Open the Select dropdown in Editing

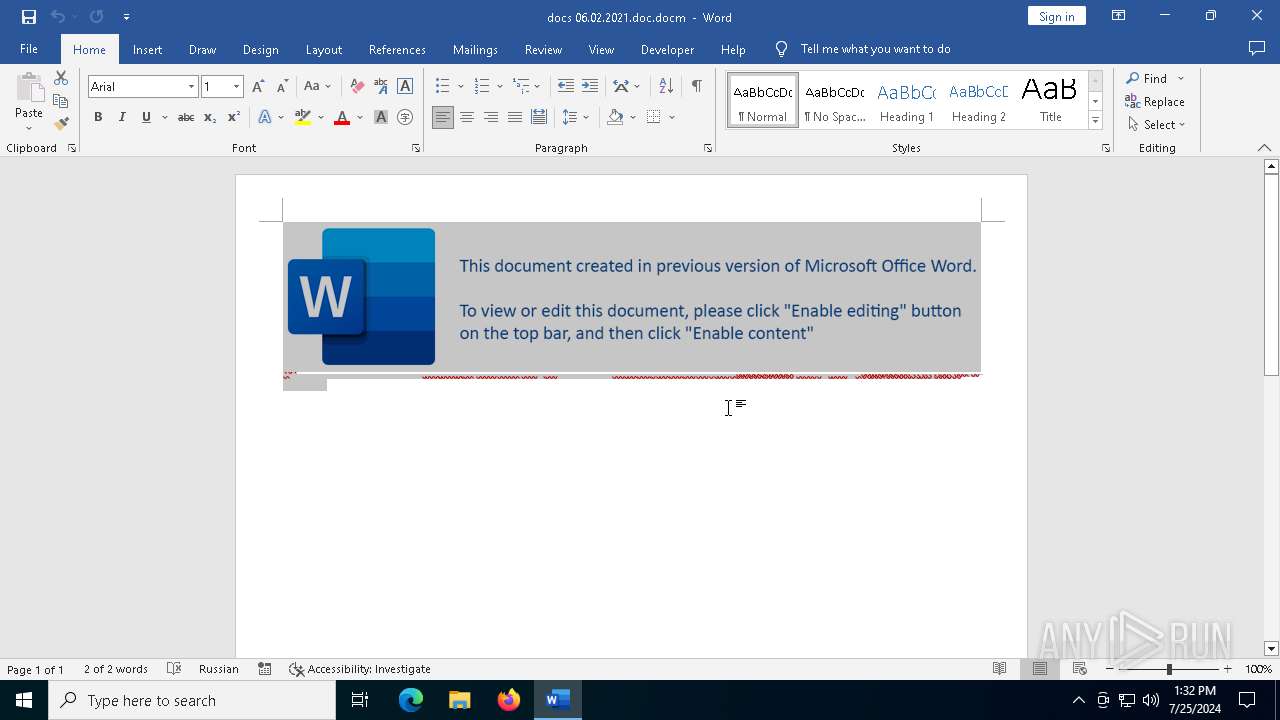pyautogui.click(x=1156, y=125)
